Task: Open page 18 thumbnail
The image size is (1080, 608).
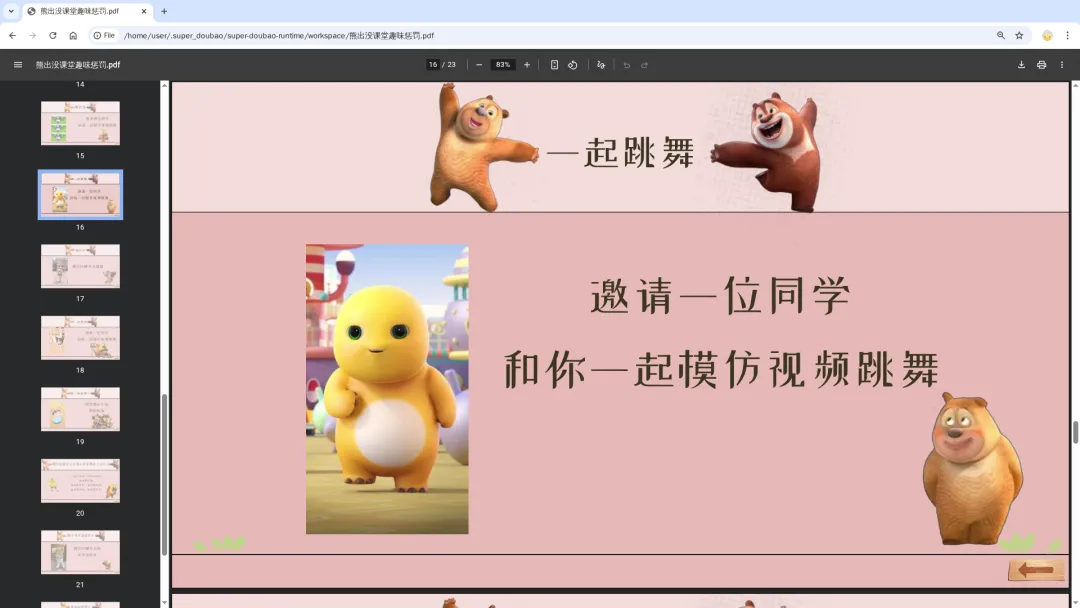Action: [80, 337]
